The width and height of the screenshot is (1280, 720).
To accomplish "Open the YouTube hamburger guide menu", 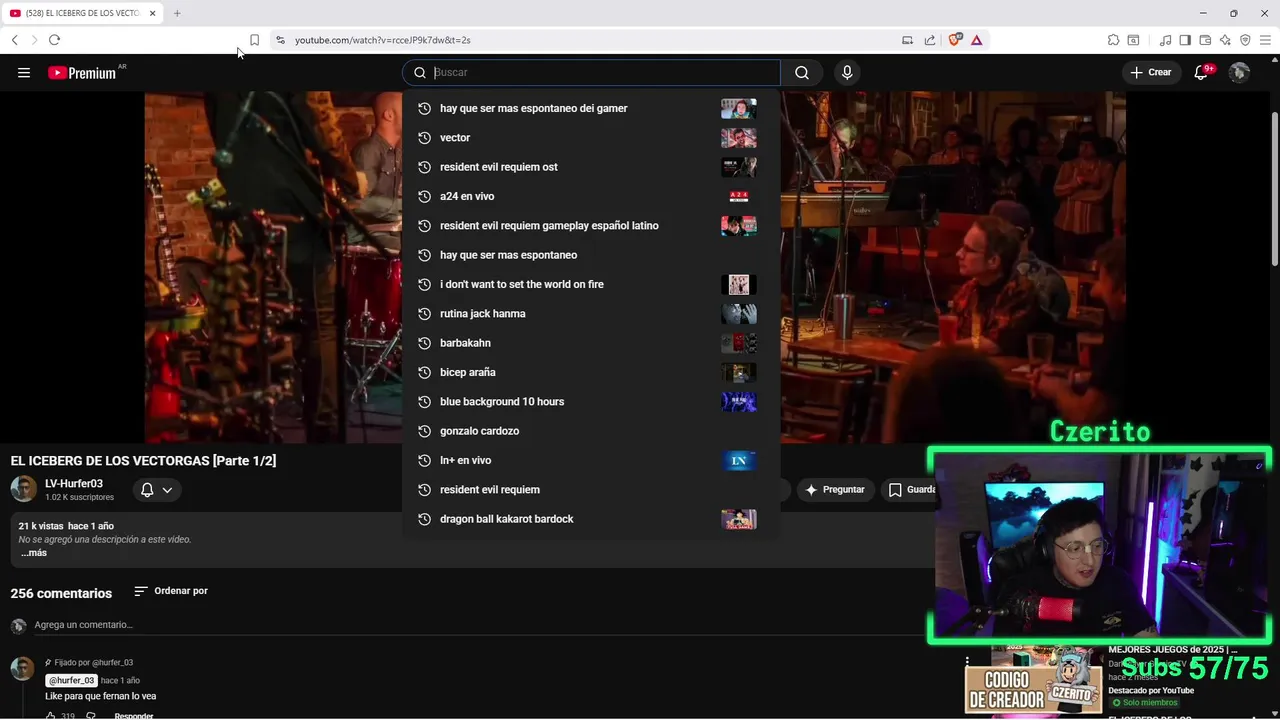I will 24,72.
